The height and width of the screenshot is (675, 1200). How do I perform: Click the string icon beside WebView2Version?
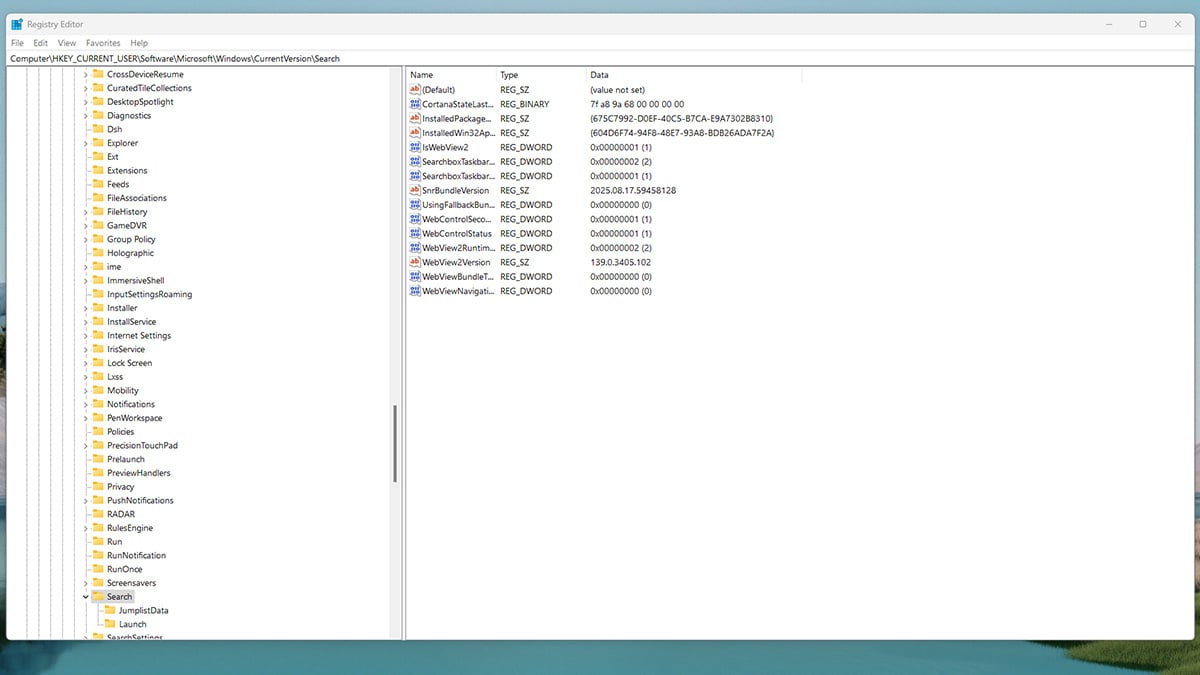click(x=415, y=262)
